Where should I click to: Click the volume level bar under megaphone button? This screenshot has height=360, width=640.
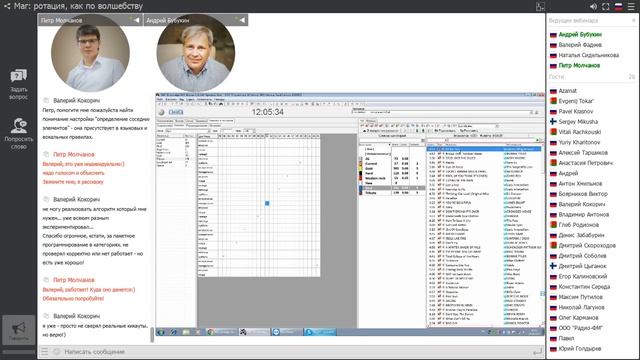click(18, 351)
